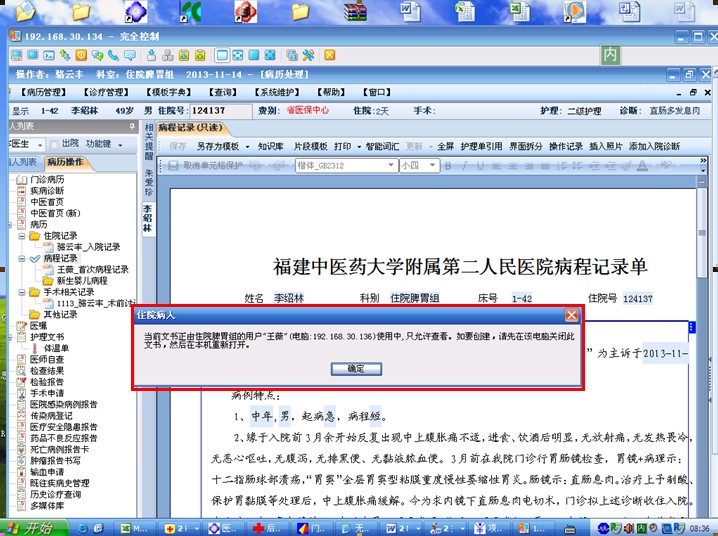Open the 功能键 dropdown arrow

pos(120,145)
